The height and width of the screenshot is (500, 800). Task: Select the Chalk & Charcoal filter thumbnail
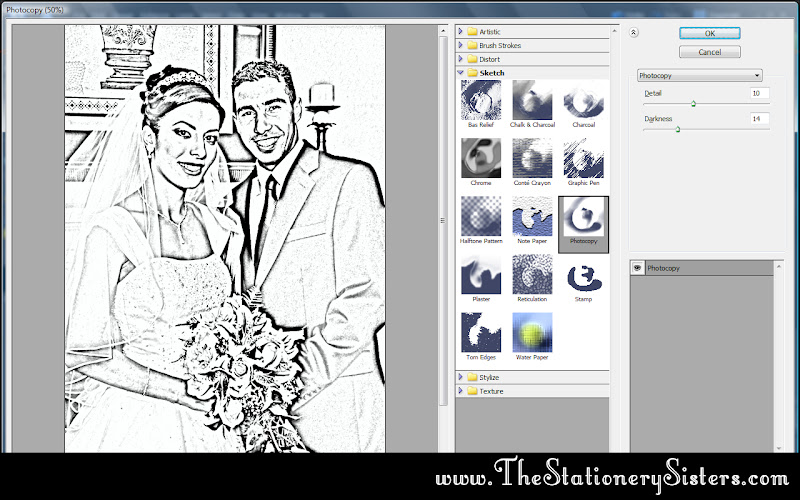click(x=532, y=100)
